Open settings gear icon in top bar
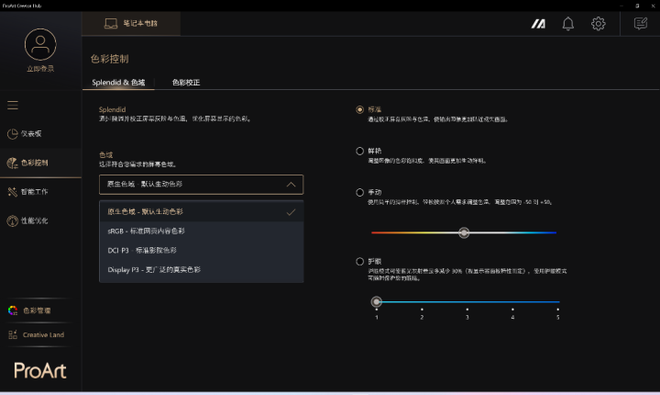 [x=598, y=24]
